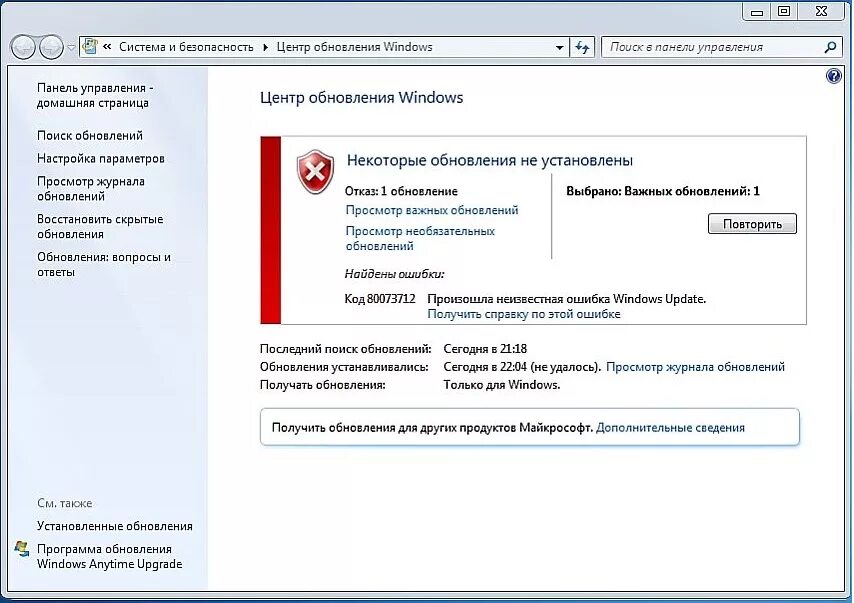Viewport: 854px width, 603px height.
Task: Click error code text 'Код 80073712'
Action: [x=380, y=299]
